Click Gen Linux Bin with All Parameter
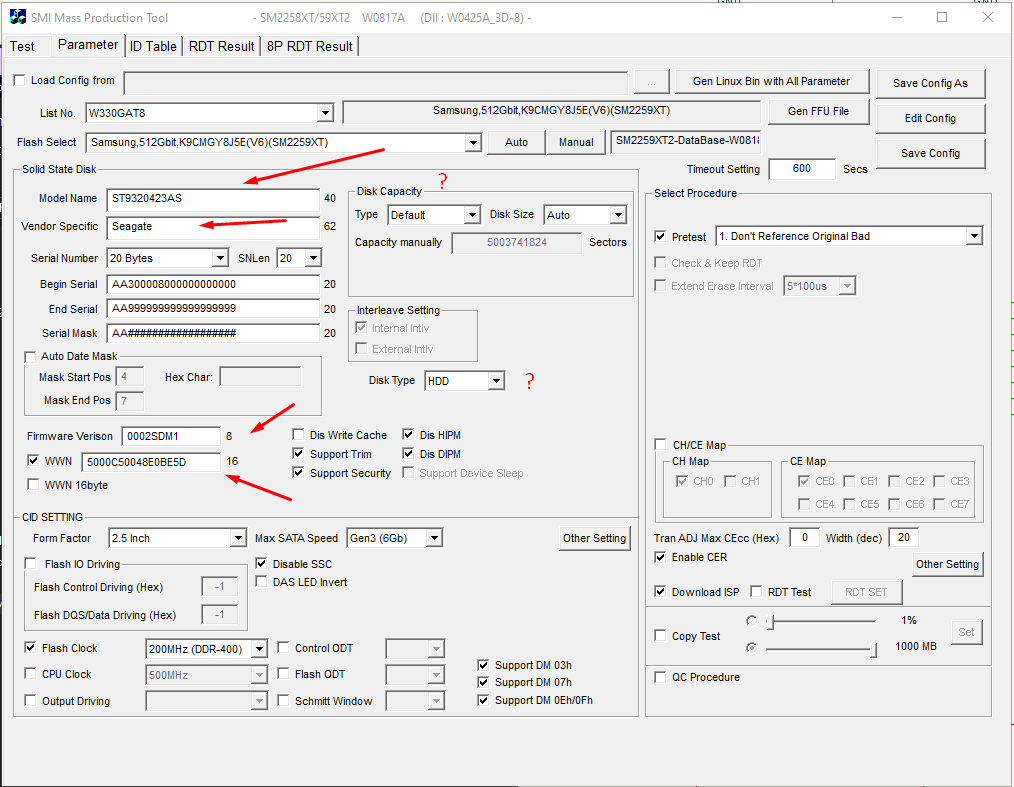1014x787 pixels. click(x=772, y=81)
